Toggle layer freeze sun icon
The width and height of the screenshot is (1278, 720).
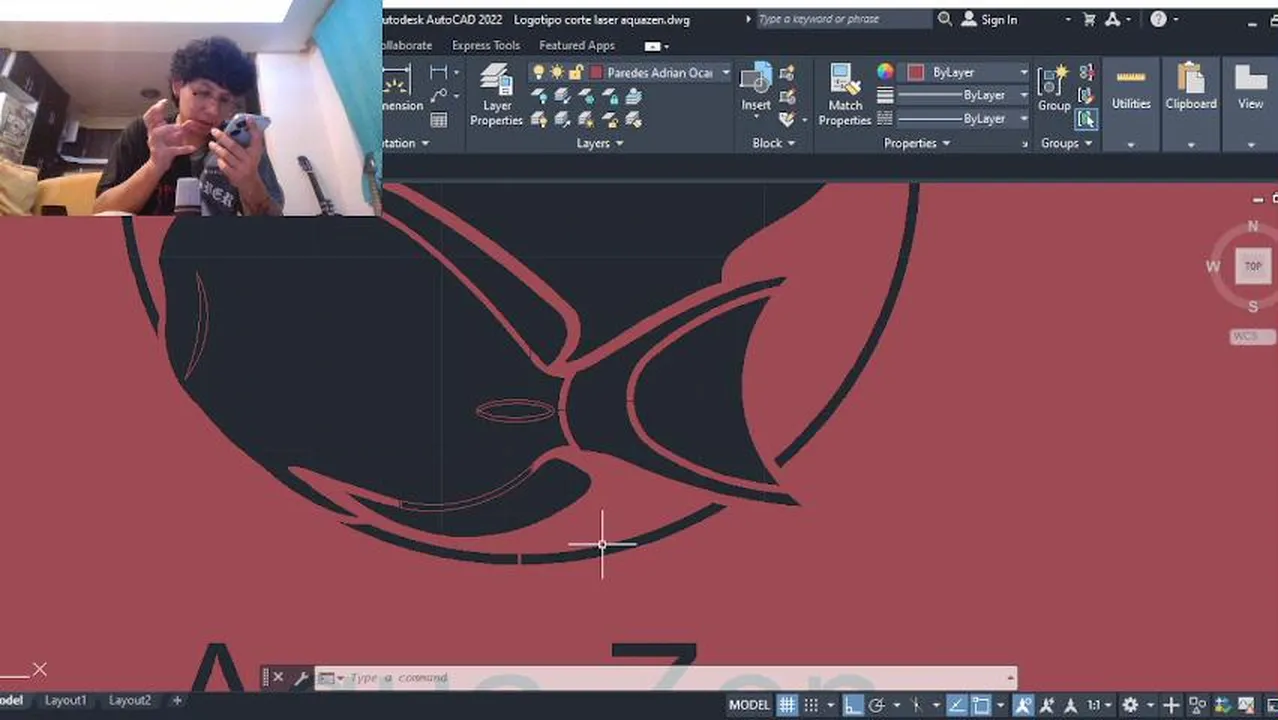557,72
